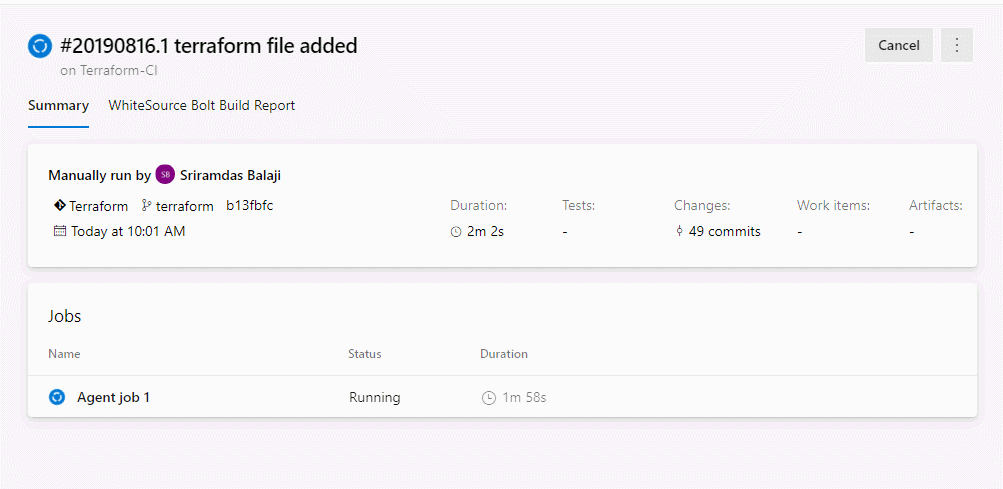The width and height of the screenshot is (1003, 489).
Task: Open the Agent job 1 row
Action: pyautogui.click(x=502, y=397)
